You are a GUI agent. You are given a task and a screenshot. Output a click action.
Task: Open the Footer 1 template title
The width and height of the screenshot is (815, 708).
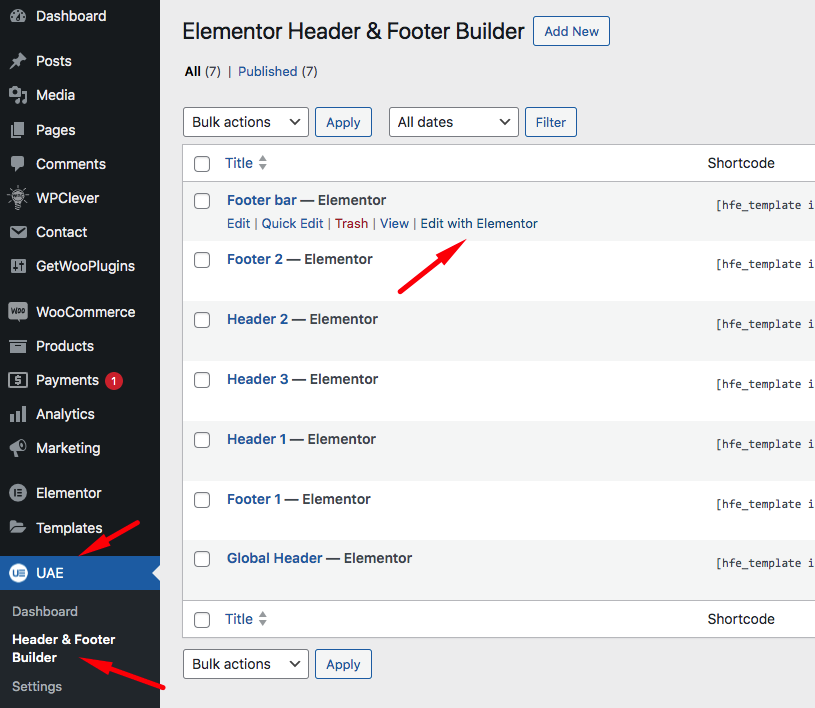(x=254, y=499)
